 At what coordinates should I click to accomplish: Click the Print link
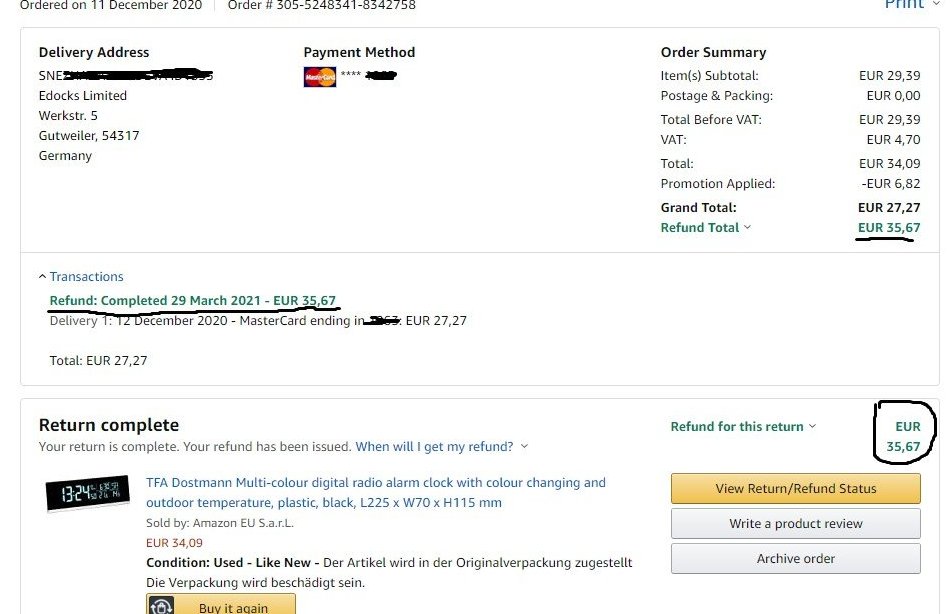(904, 5)
